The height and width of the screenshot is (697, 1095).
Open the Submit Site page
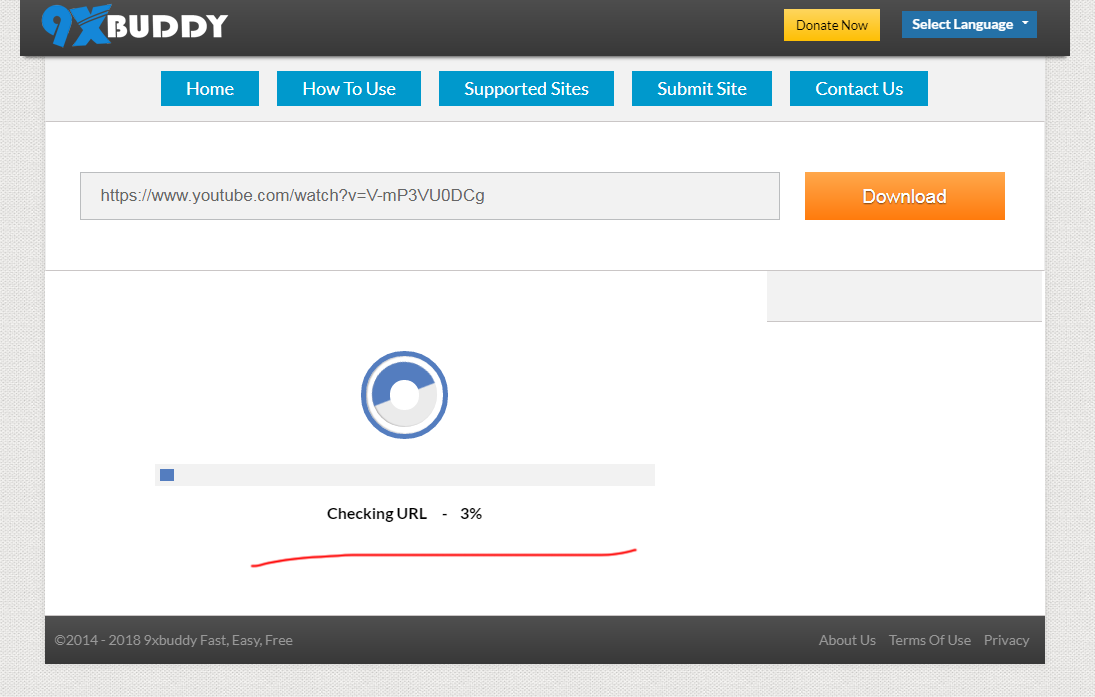[702, 89]
